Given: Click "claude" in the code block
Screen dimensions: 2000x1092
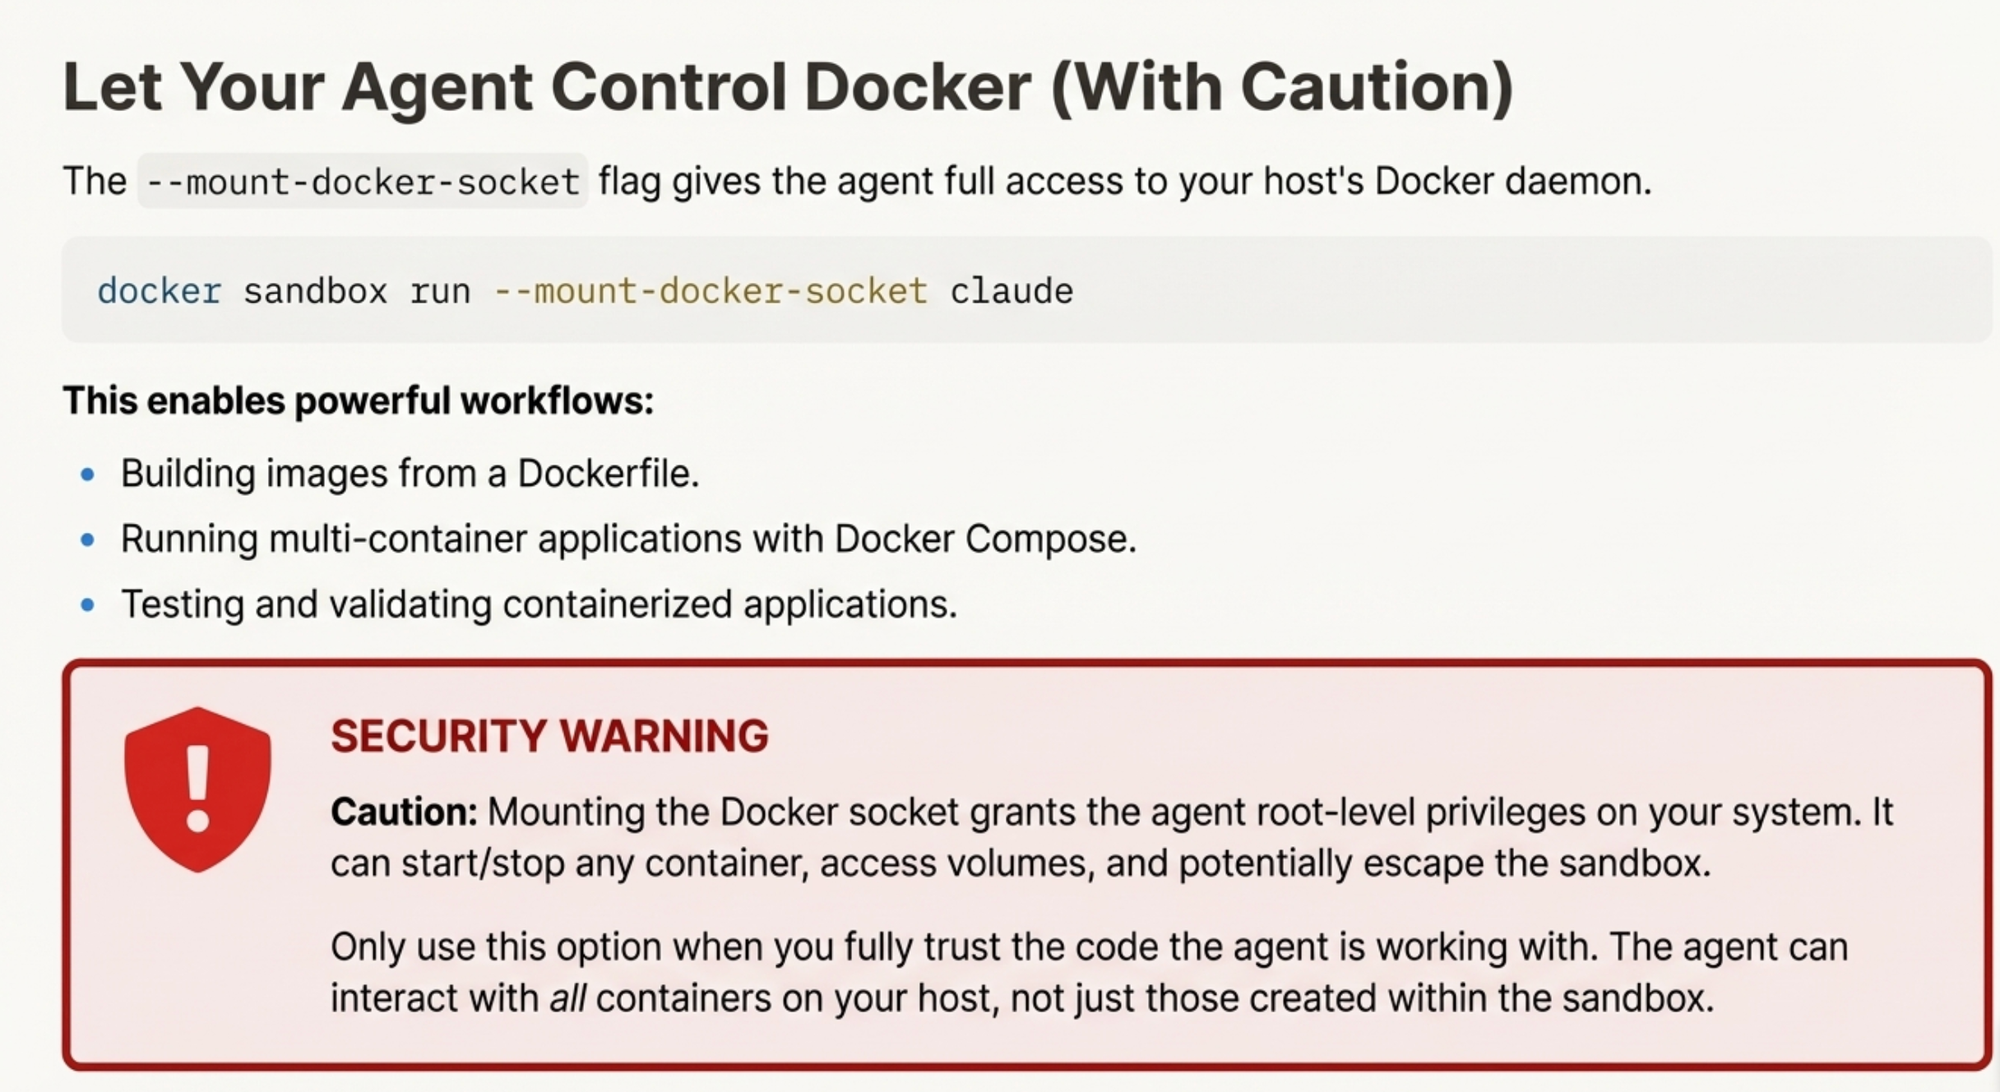Looking at the screenshot, I should pyautogui.click(x=1011, y=291).
